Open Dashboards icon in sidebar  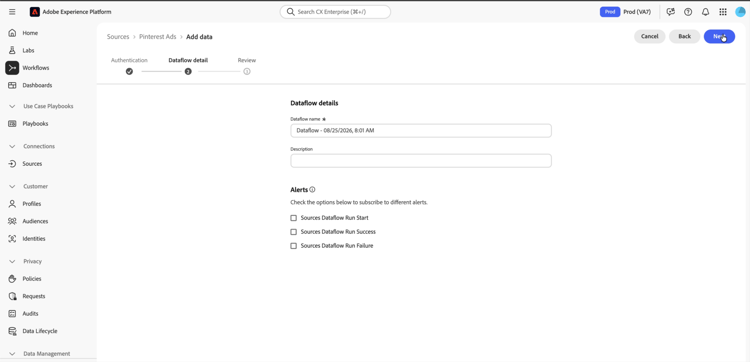pyautogui.click(x=12, y=85)
